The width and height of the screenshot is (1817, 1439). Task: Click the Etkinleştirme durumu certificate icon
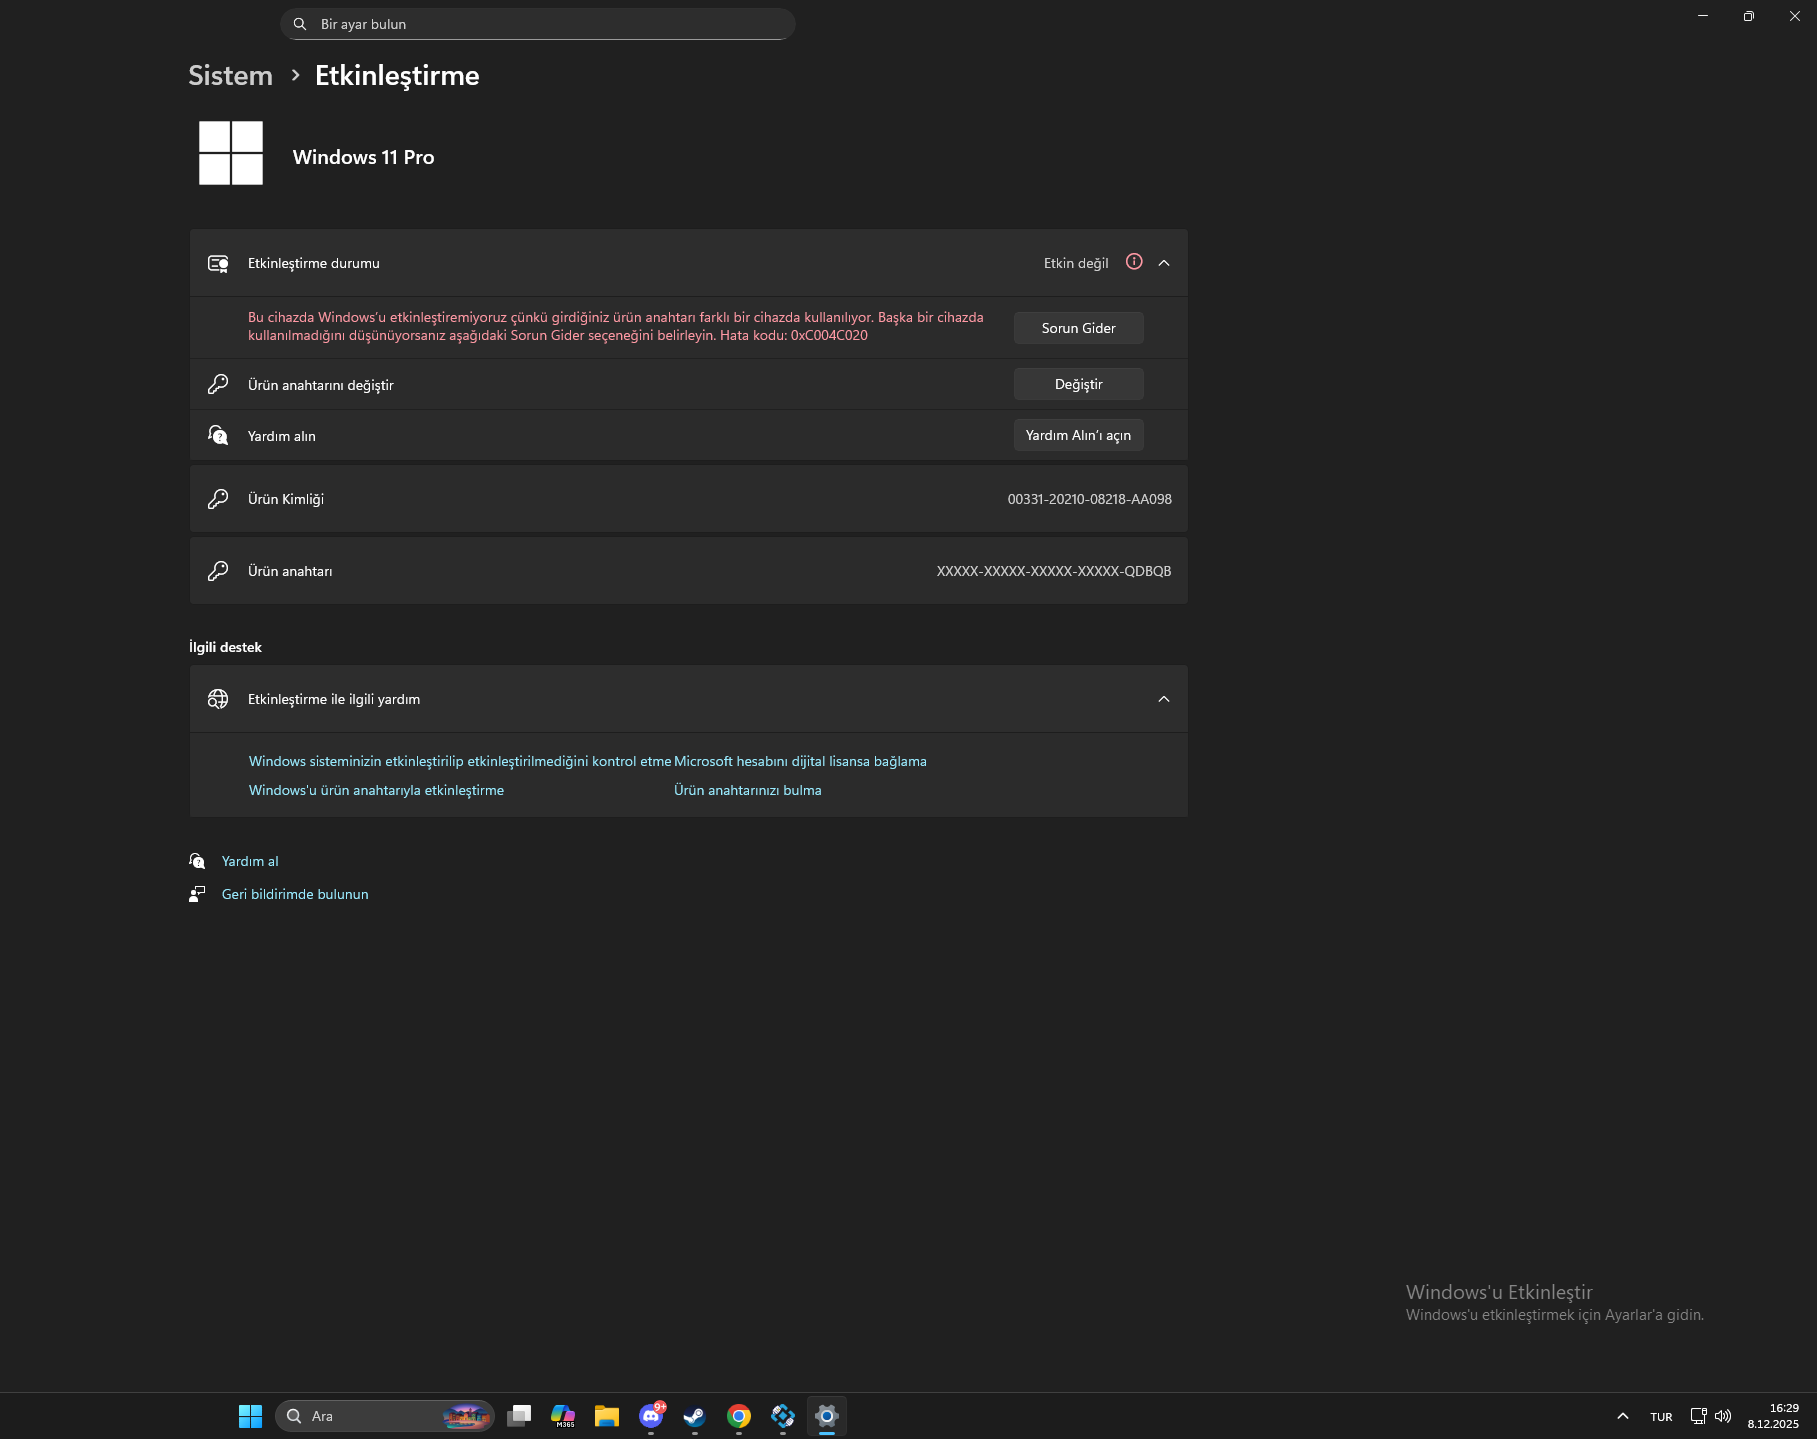point(218,263)
